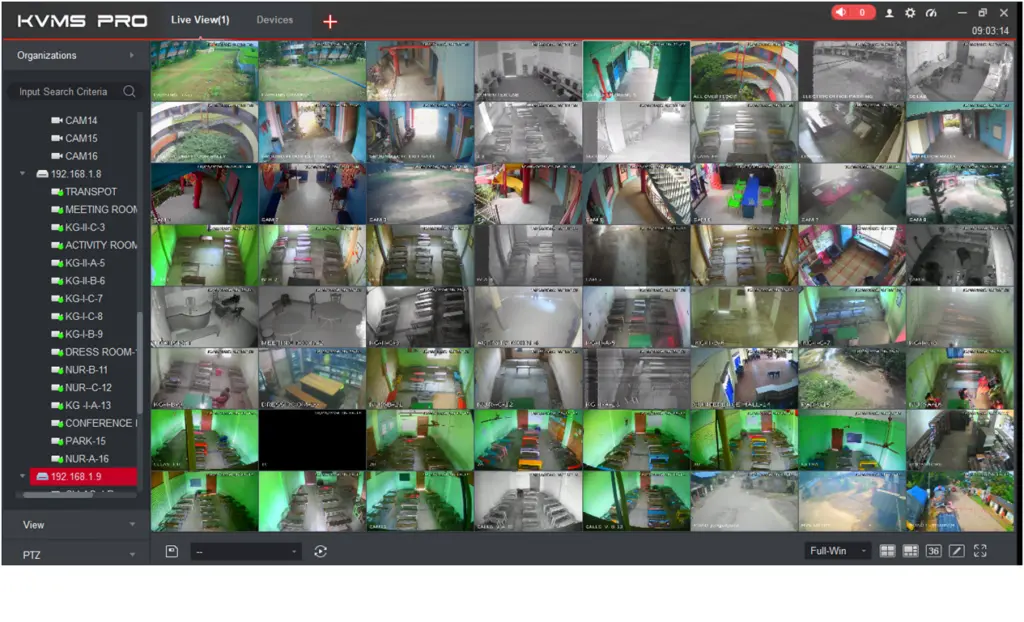Image resolution: width=1024 pixels, height=622 pixels.
Task: Select KG-I-C-7 camera in tree
Action: [84, 298]
